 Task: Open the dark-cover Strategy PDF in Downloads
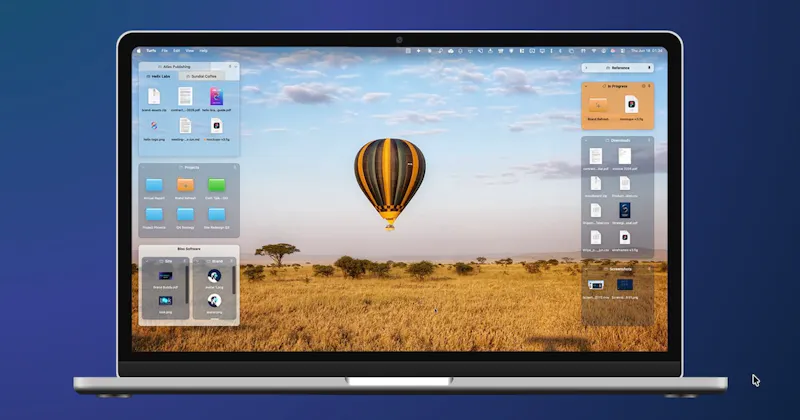coord(624,210)
